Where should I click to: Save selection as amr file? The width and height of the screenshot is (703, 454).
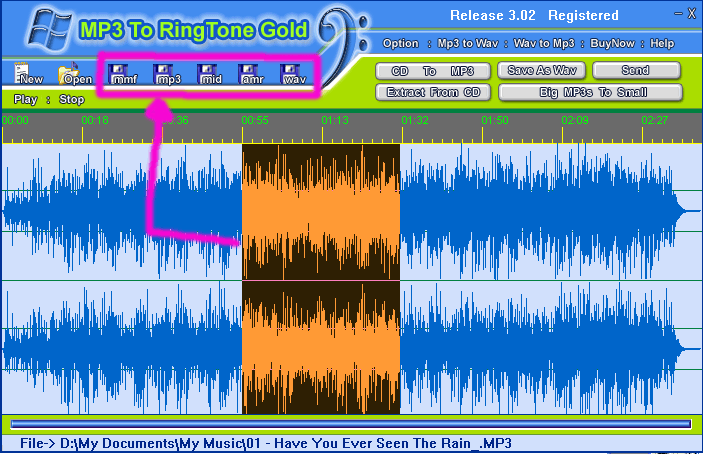pyautogui.click(x=251, y=74)
